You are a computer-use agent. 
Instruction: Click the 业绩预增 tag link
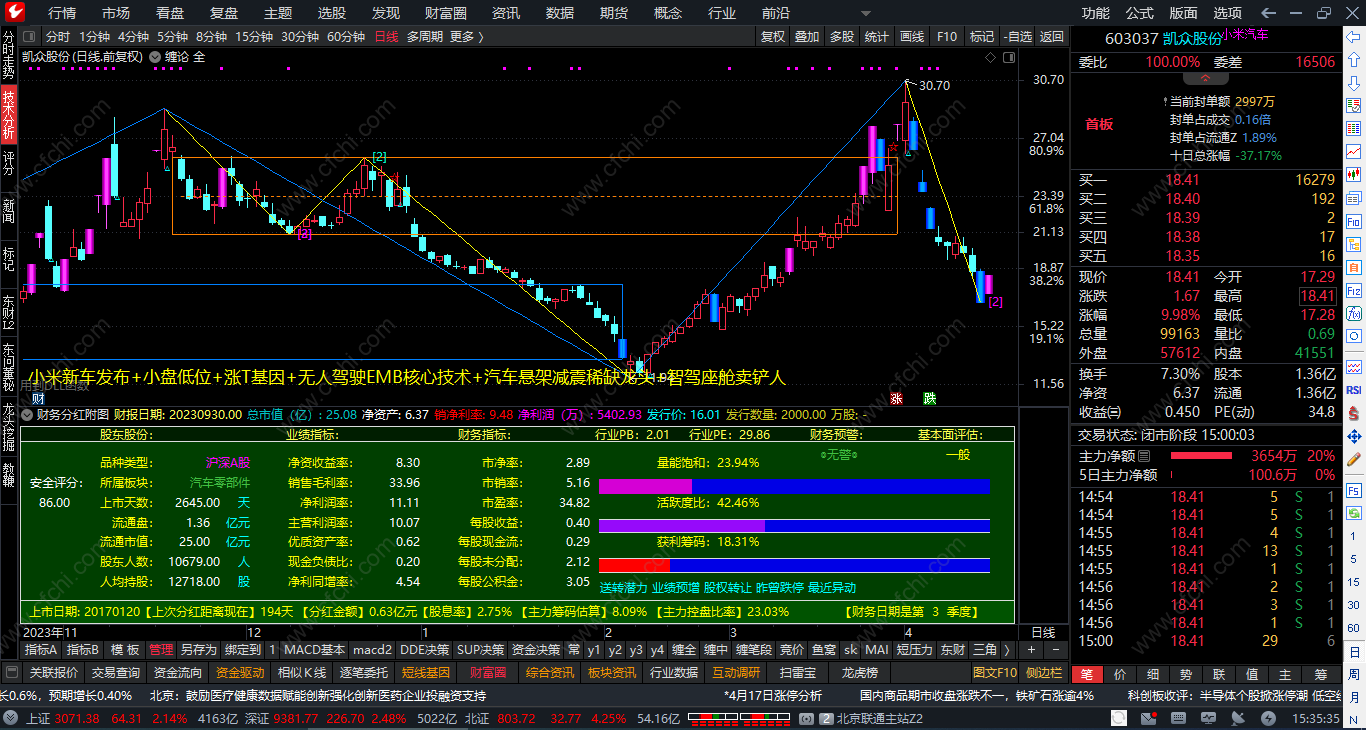click(x=676, y=588)
